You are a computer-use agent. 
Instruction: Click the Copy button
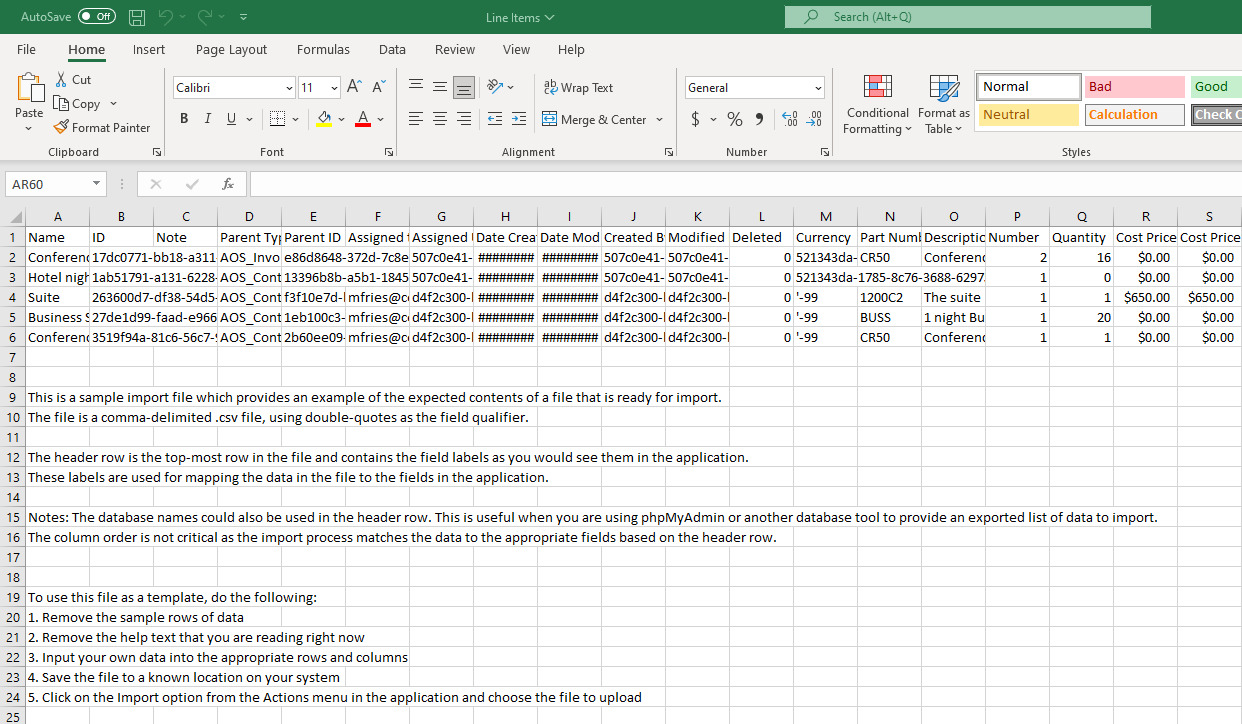[x=79, y=103]
